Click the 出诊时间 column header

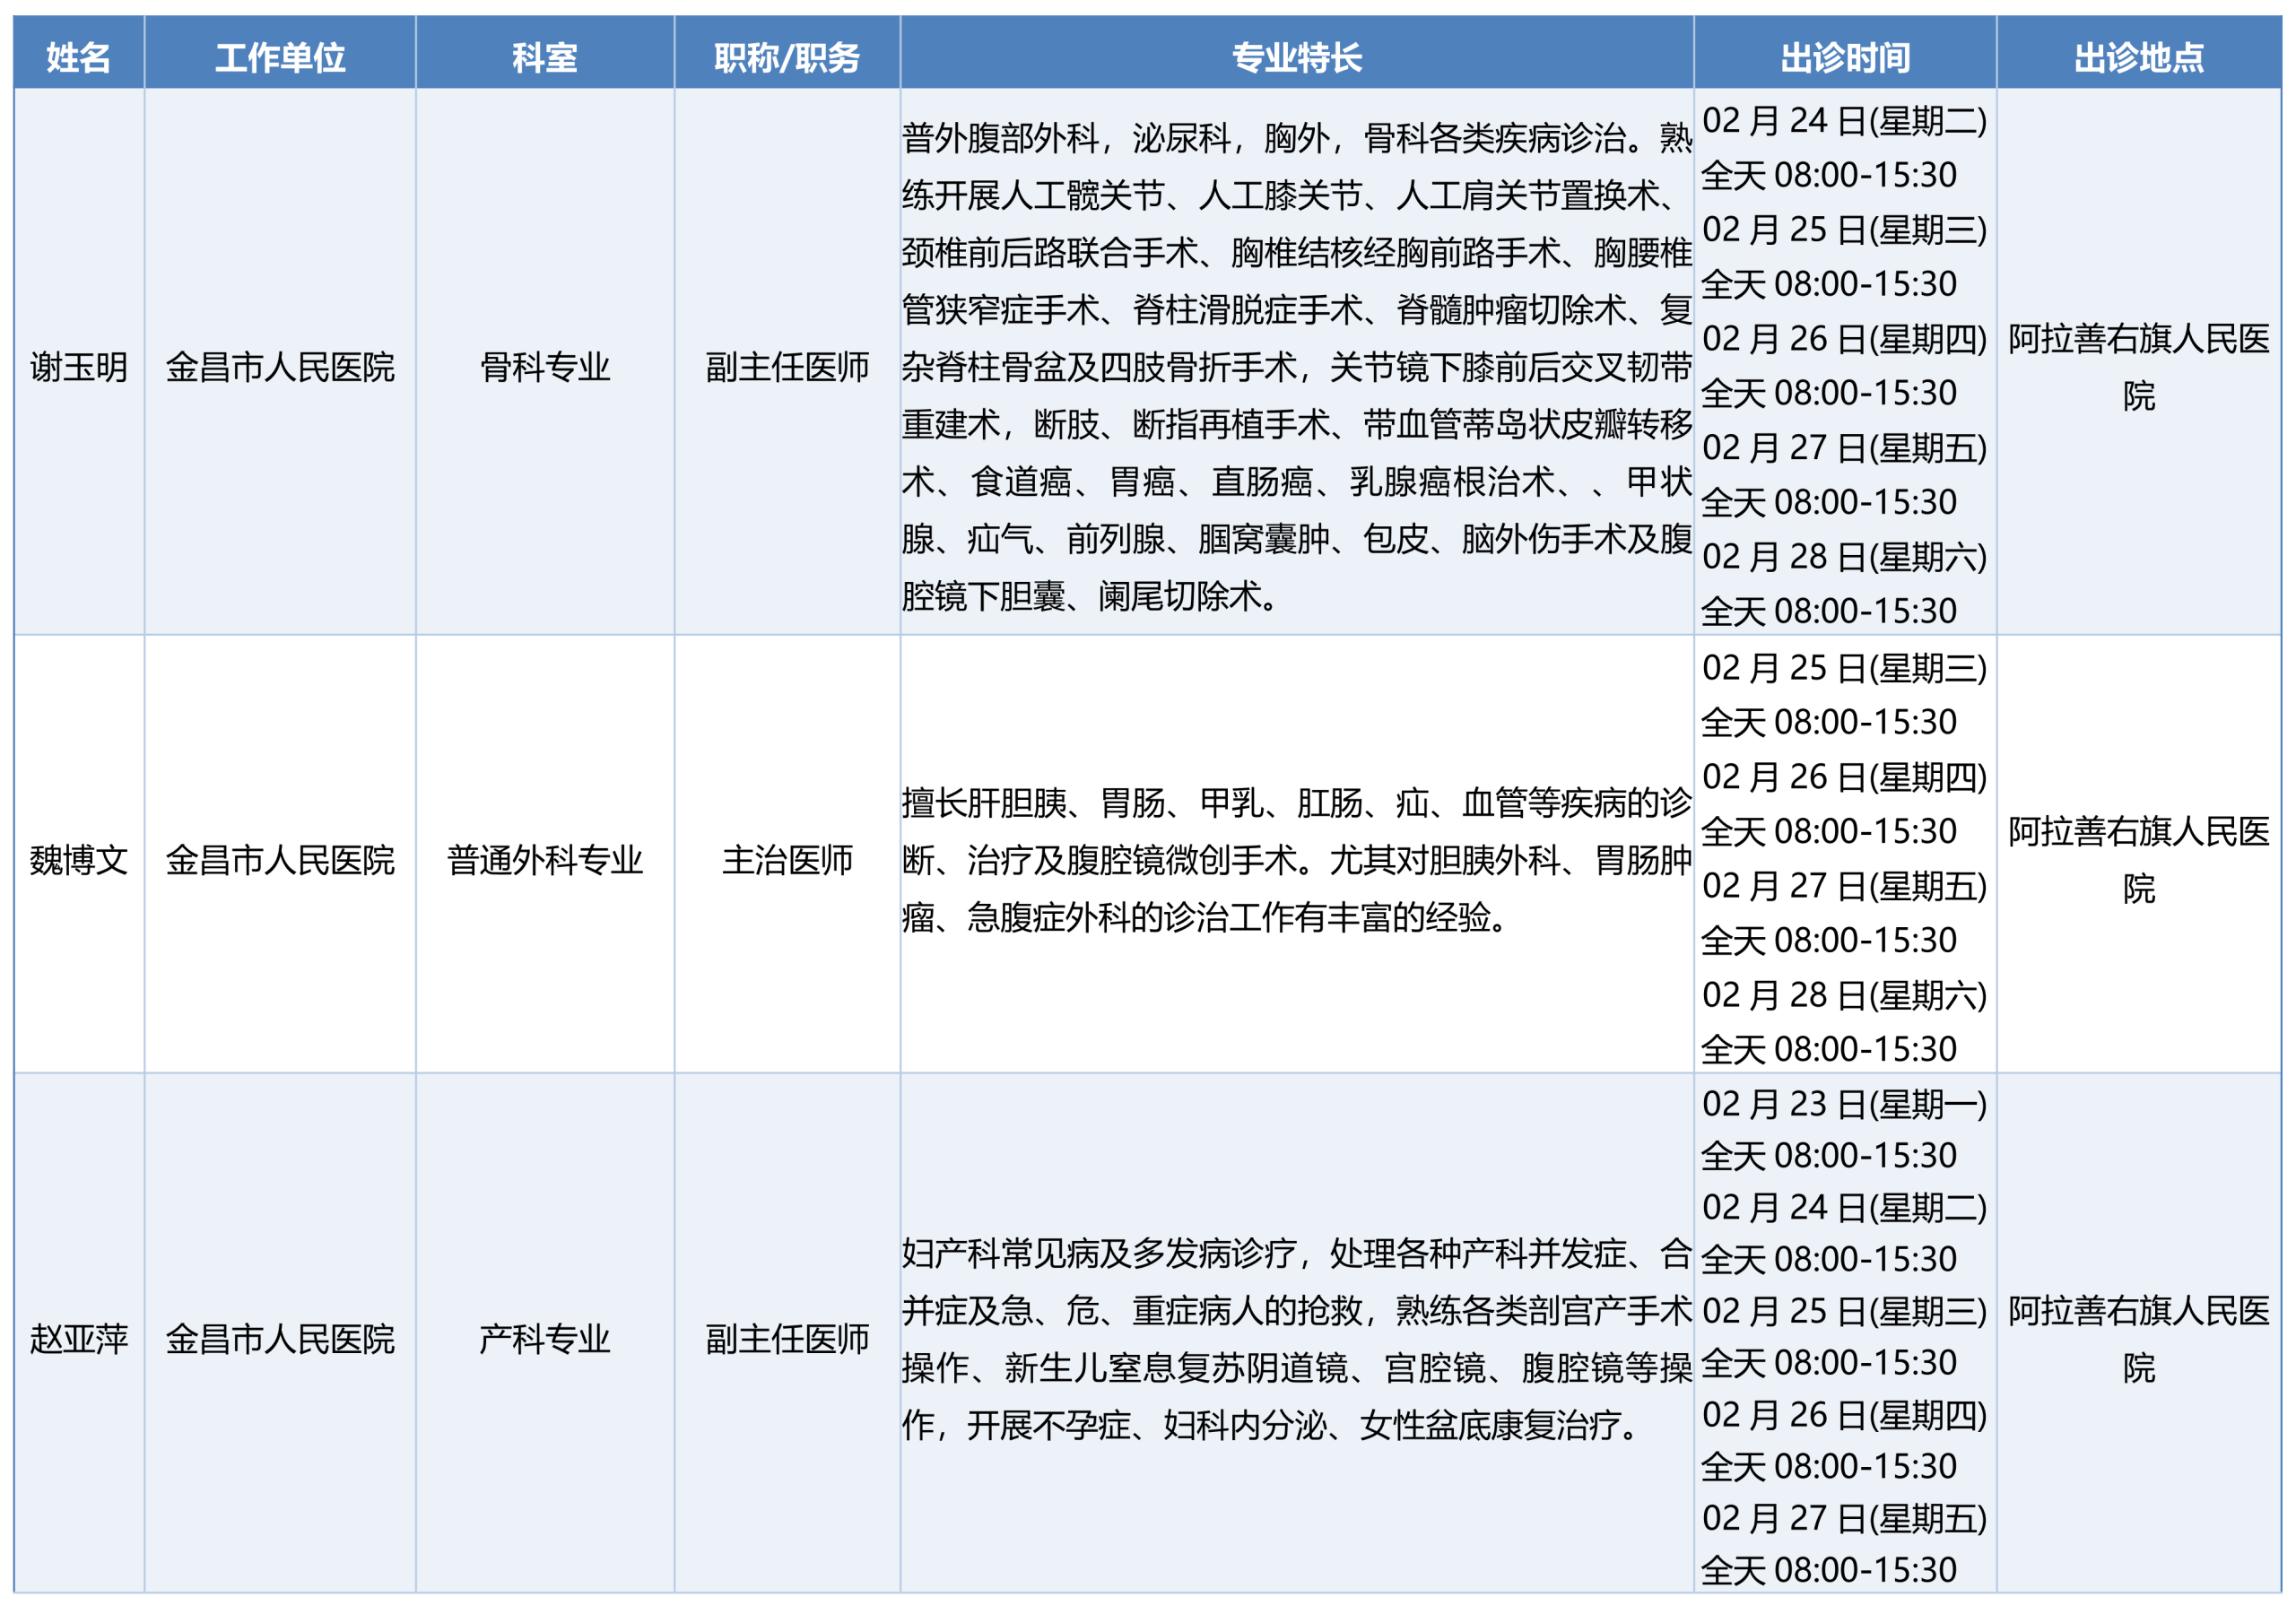coord(1845,57)
